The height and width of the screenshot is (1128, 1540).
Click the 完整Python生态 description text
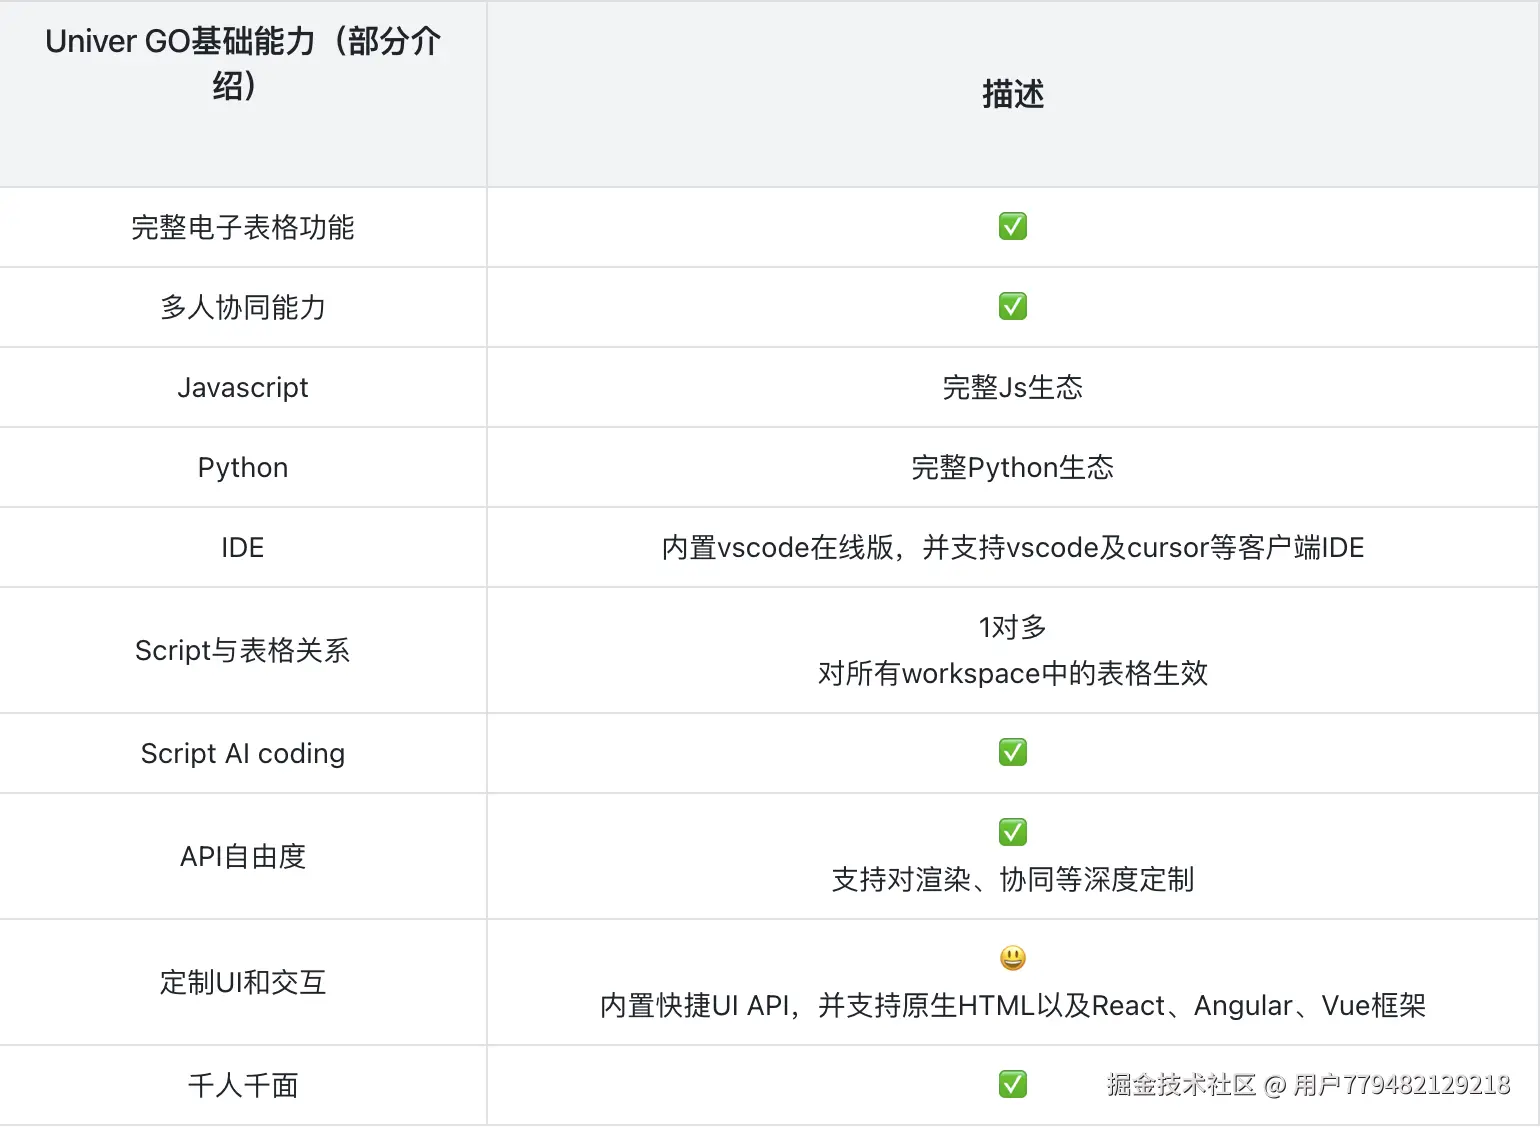pyautogui.click(x=1012, y=467)
